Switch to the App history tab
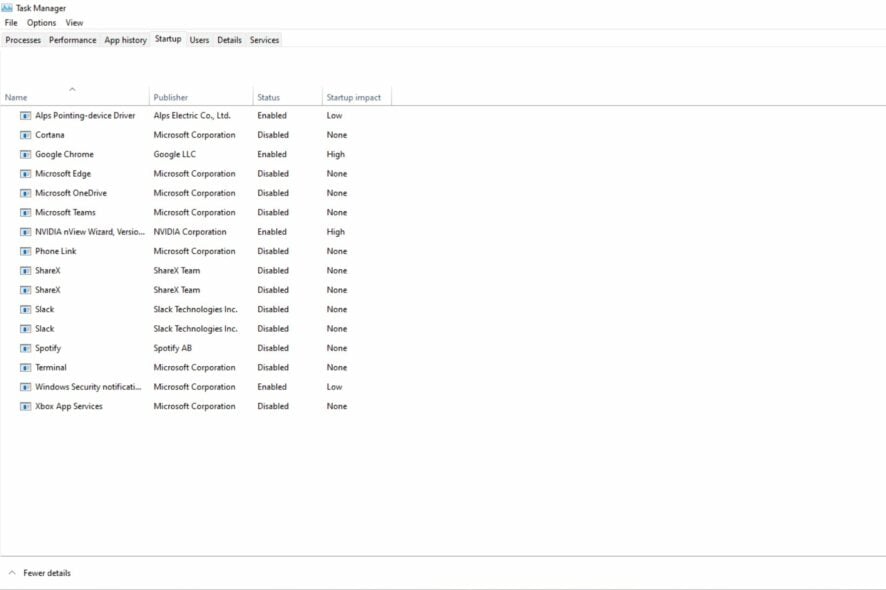This screenshot has width=886, height=590. click(x=125, y=40)
